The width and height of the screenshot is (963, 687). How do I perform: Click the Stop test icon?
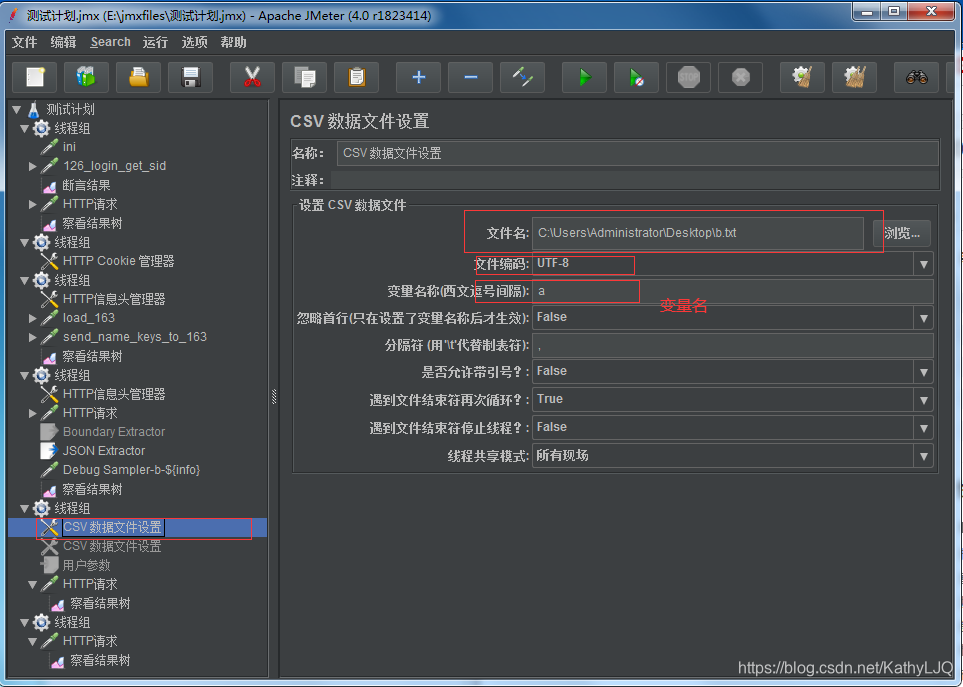coord(688,77)
